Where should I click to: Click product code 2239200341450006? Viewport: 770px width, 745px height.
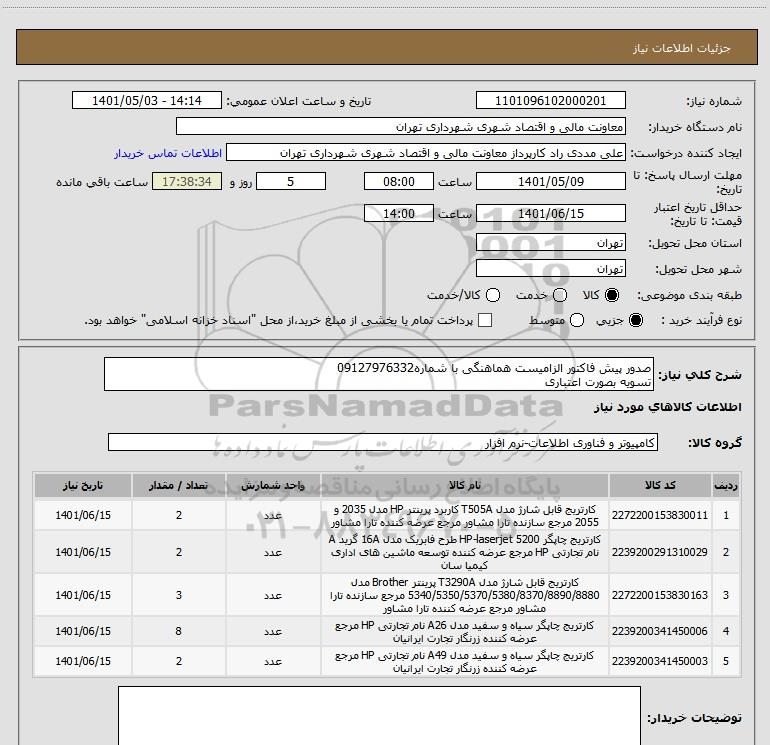(x=660, y=631)
